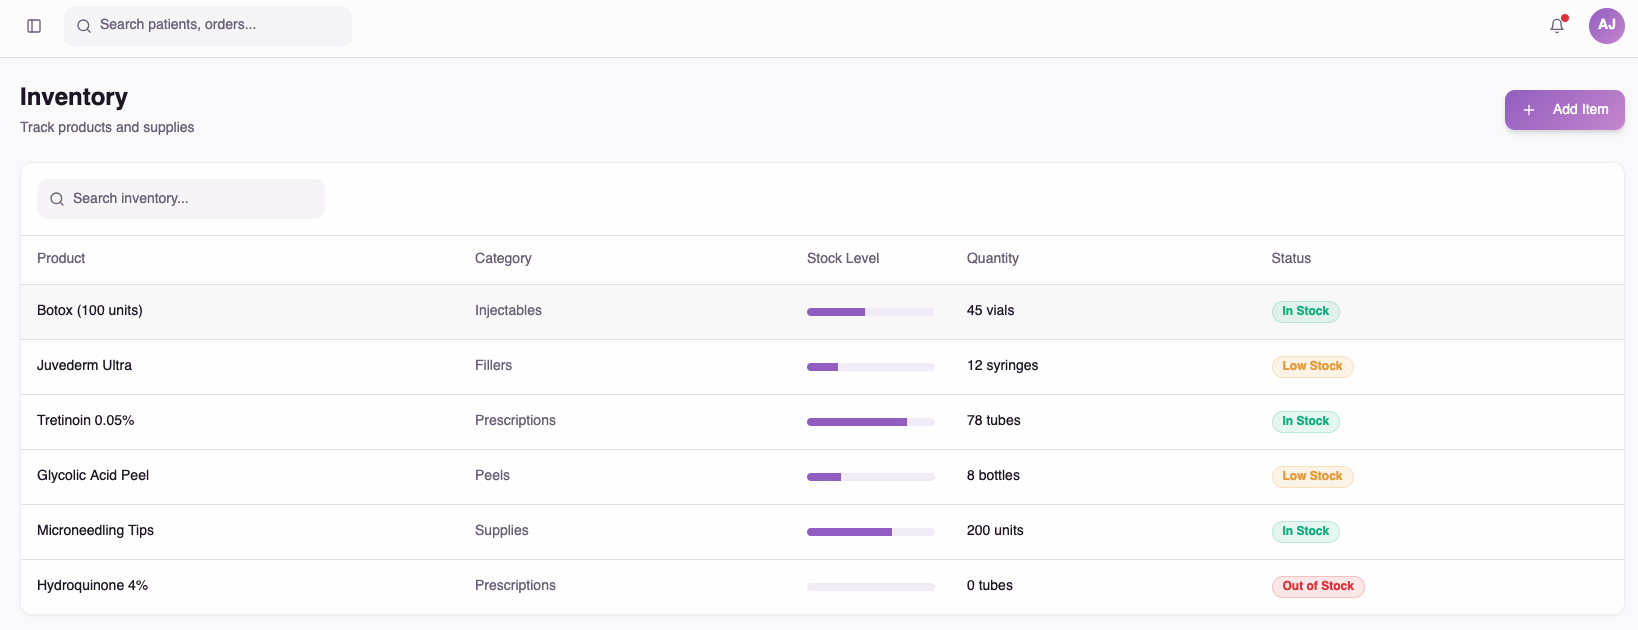Open the AJ user avatar menu
The width and height of the screenshot is (1638, 630).
point(1607,26)
